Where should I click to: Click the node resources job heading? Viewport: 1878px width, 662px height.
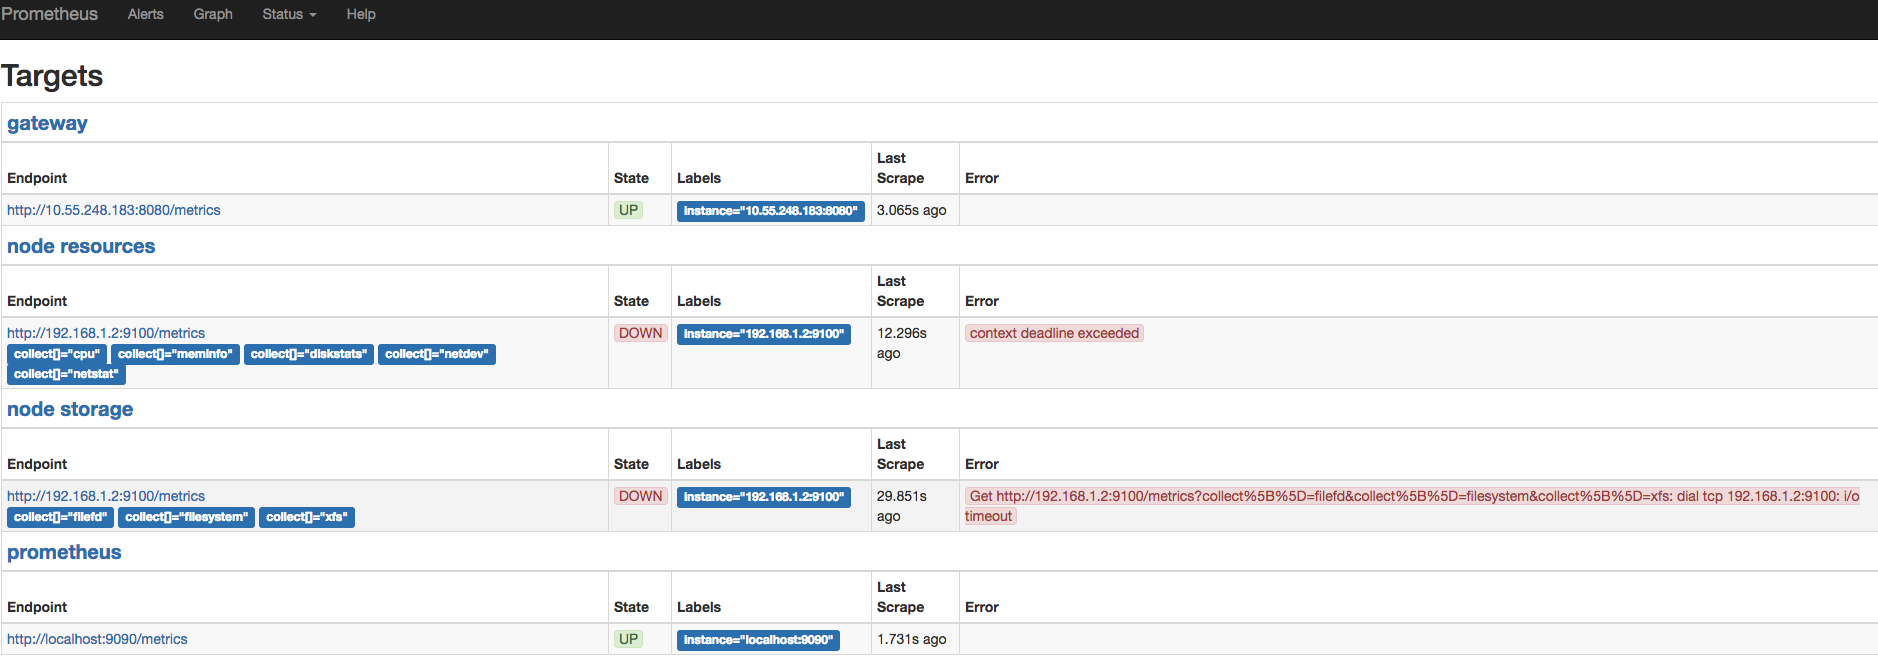pos(81,246)
